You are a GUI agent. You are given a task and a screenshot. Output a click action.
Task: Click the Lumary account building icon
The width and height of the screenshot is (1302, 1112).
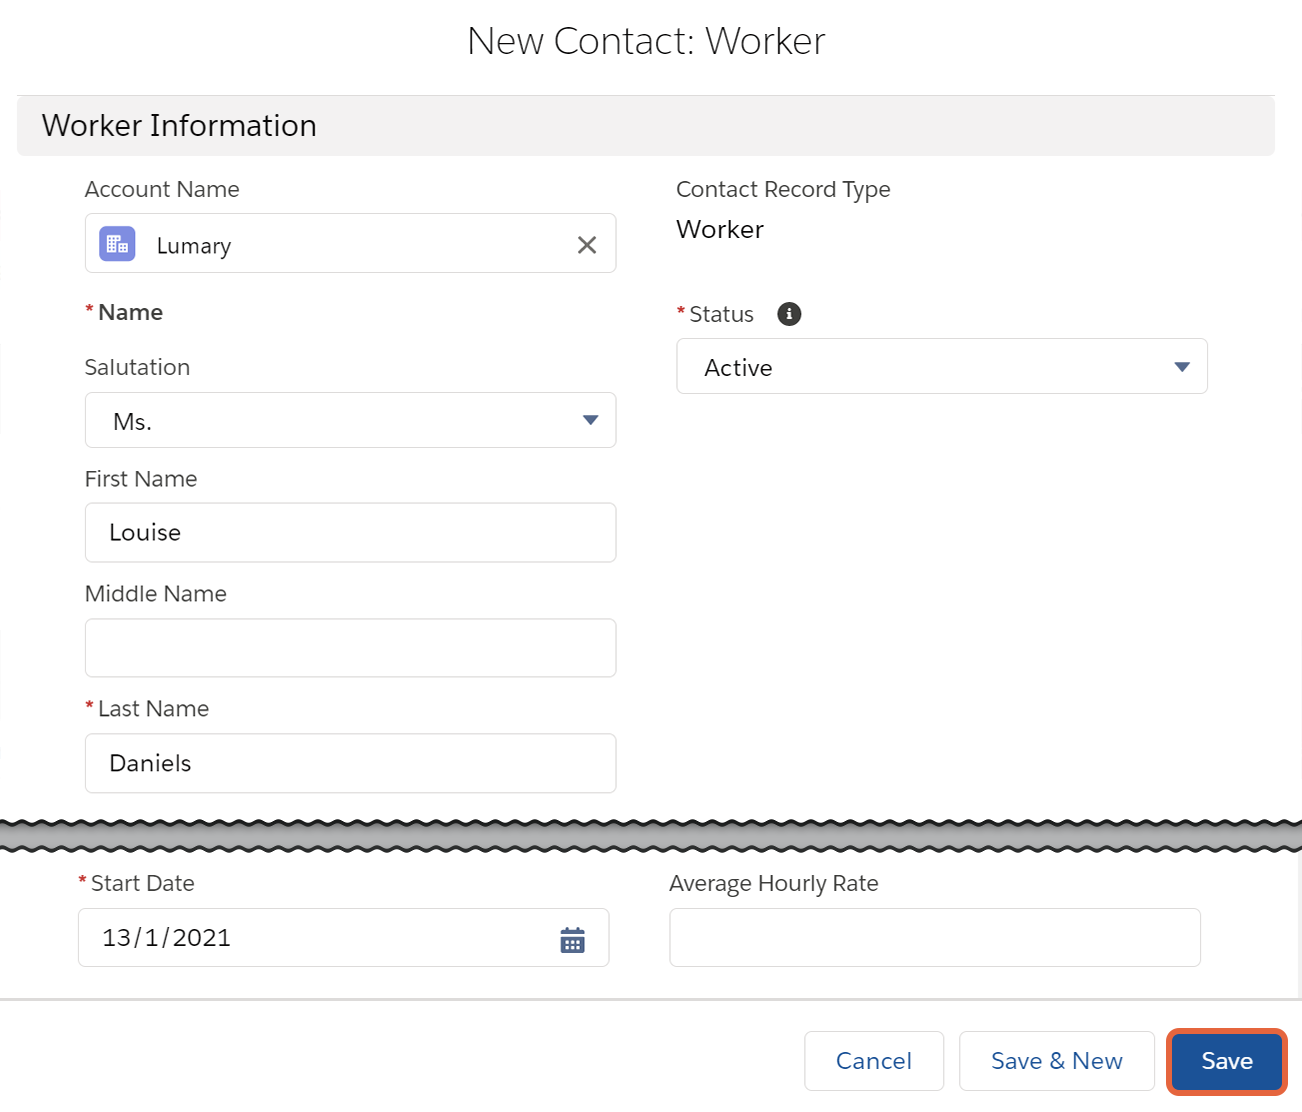click(x=116, y=243)
